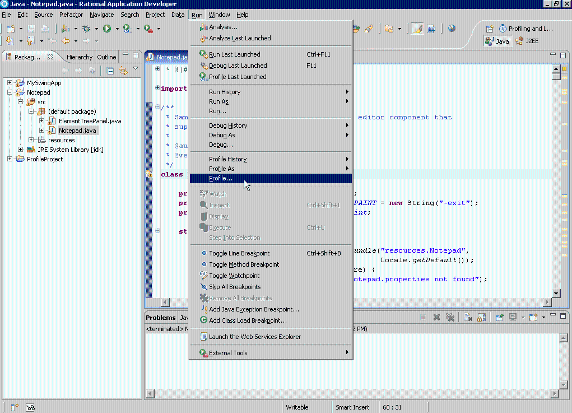Open the Window menu in menu bar

point(219,15)
